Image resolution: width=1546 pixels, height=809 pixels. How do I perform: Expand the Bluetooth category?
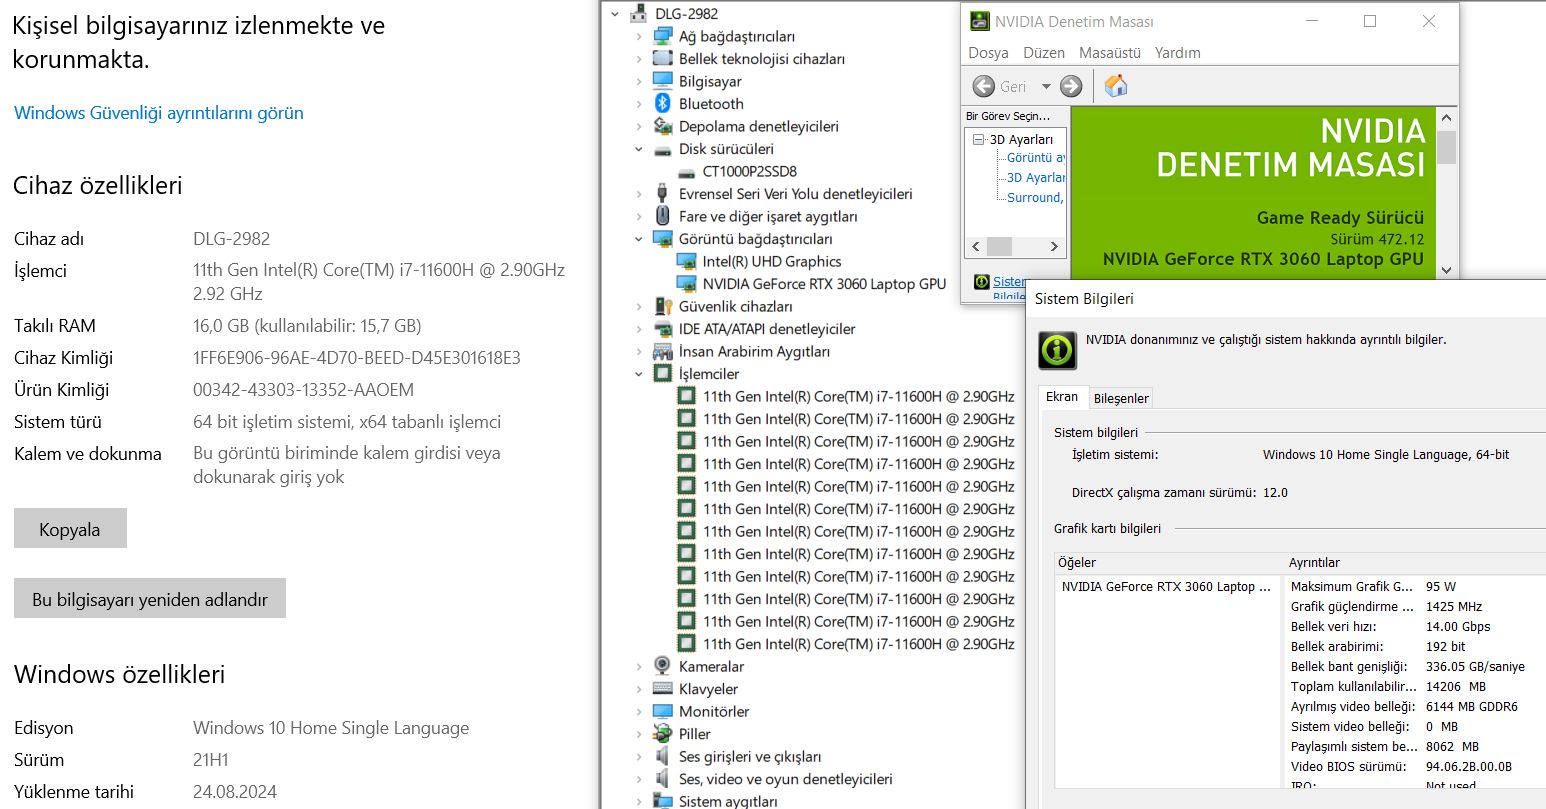click(x=639, y=104)
